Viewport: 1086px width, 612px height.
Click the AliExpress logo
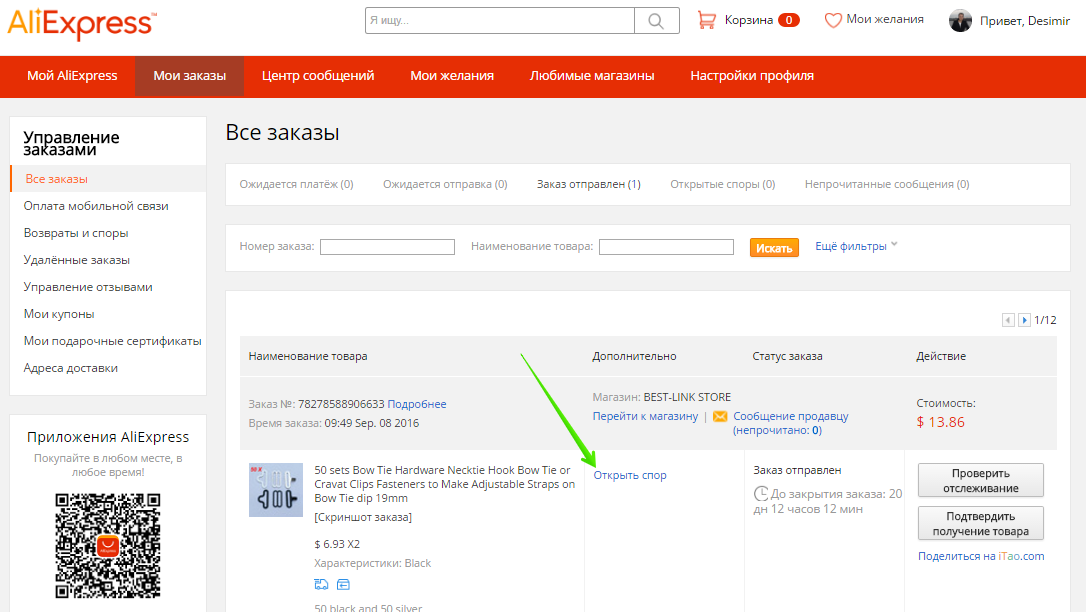82,24
